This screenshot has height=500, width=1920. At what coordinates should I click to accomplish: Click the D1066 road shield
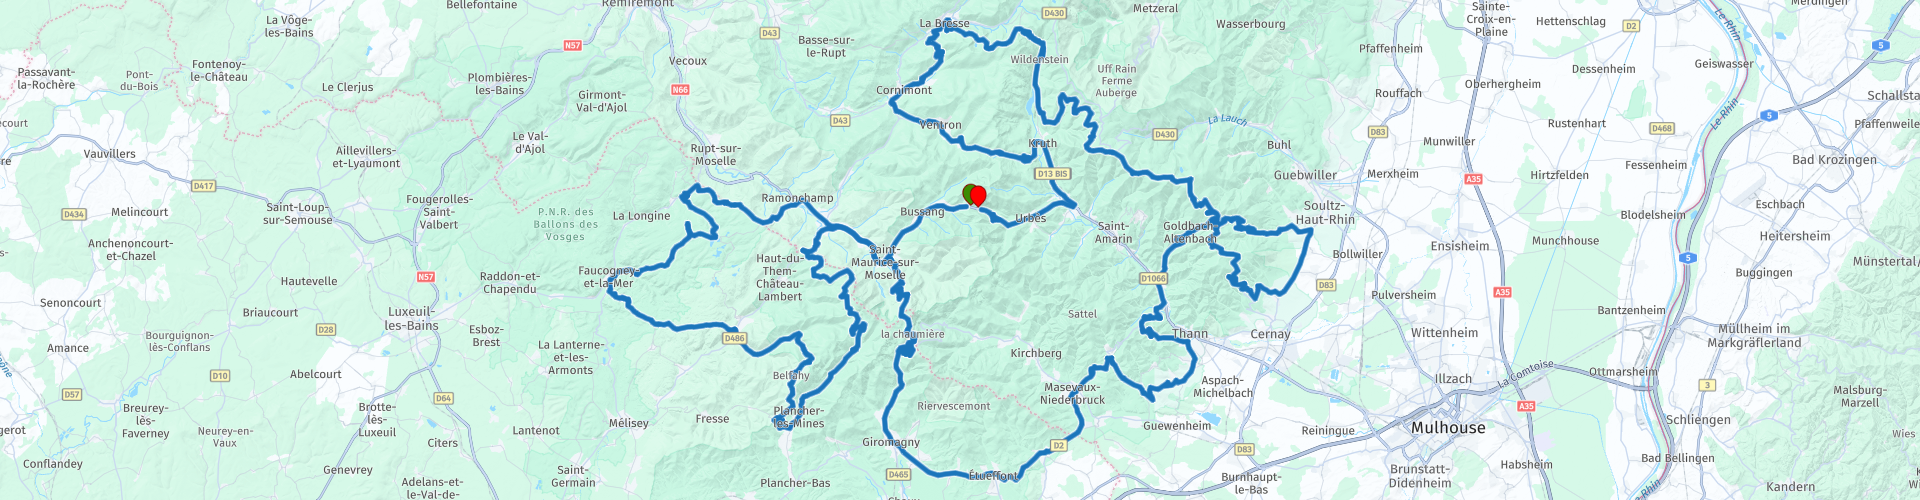tap(1153, 279)
